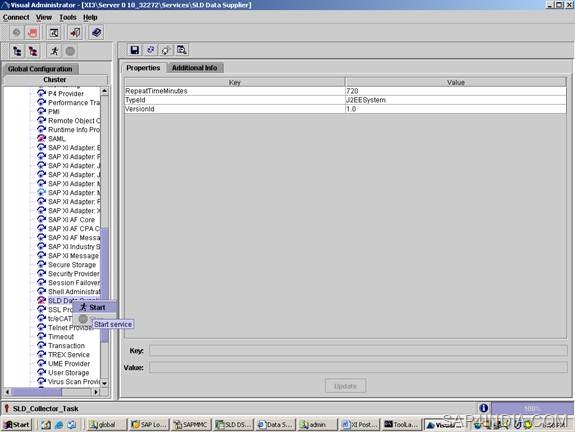Select the 1.0 value cell

(x=456, y=109)
